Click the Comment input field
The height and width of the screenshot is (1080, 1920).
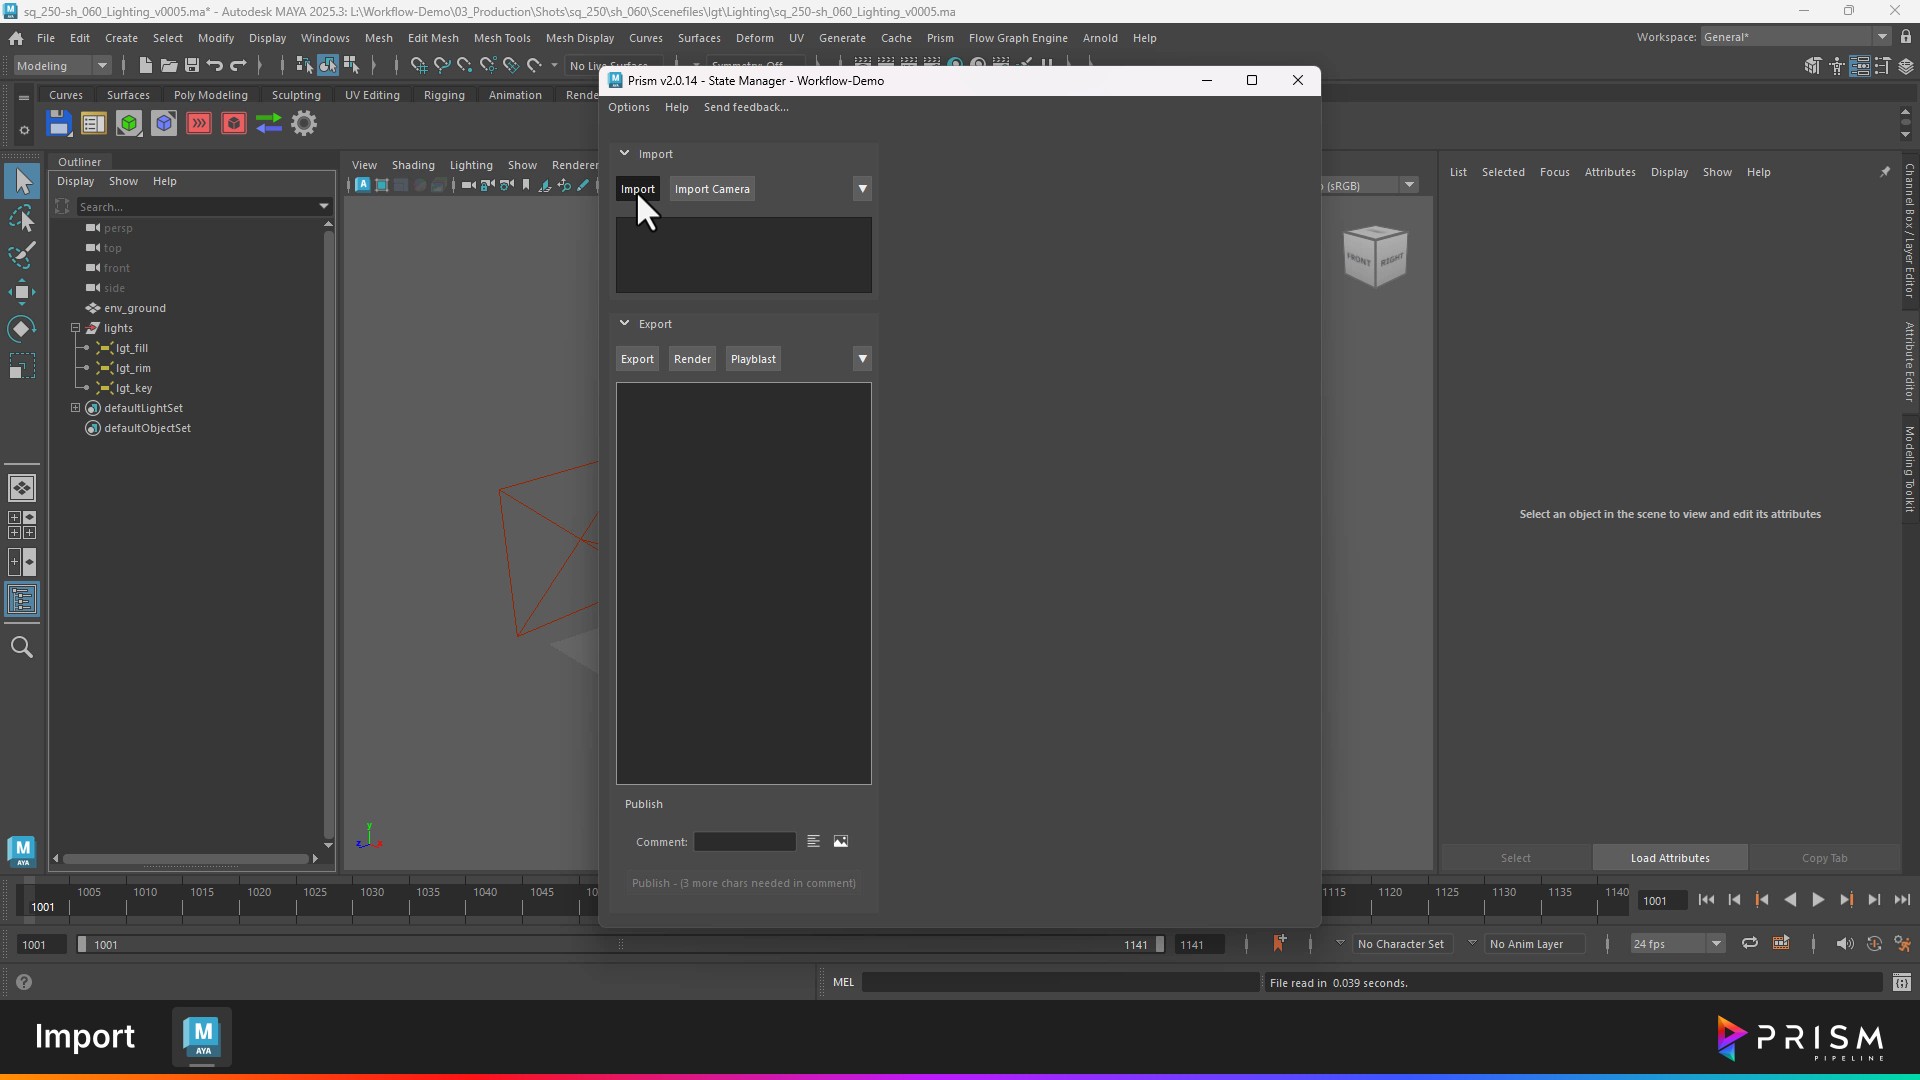click(745, 842)
